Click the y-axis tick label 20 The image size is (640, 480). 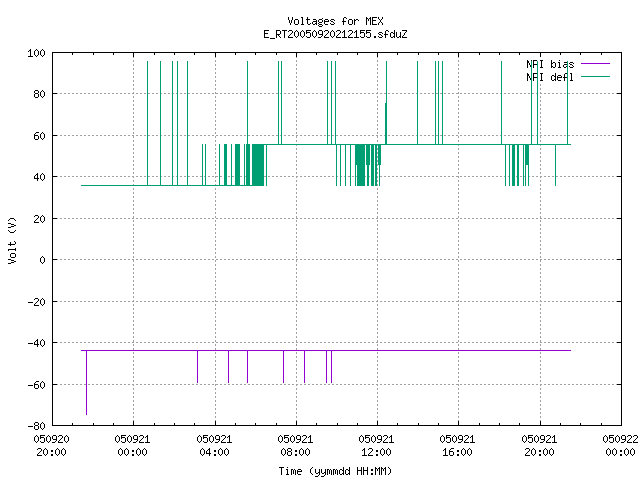(39, 219)
